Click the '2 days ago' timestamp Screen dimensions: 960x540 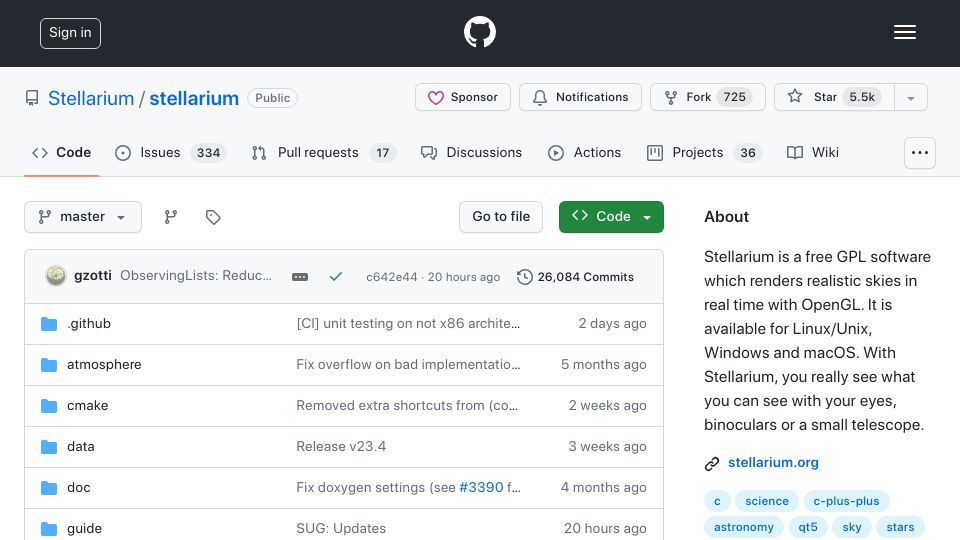click(x=612, y=323)
